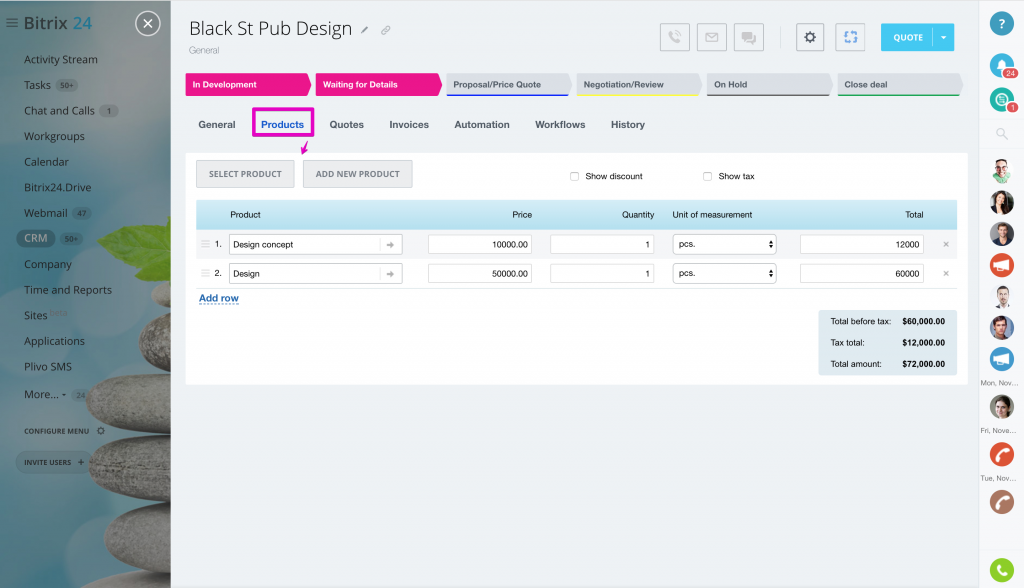The image size is (1024, 588).
Task: Click the Add New Product button
Action: [357, 174]
